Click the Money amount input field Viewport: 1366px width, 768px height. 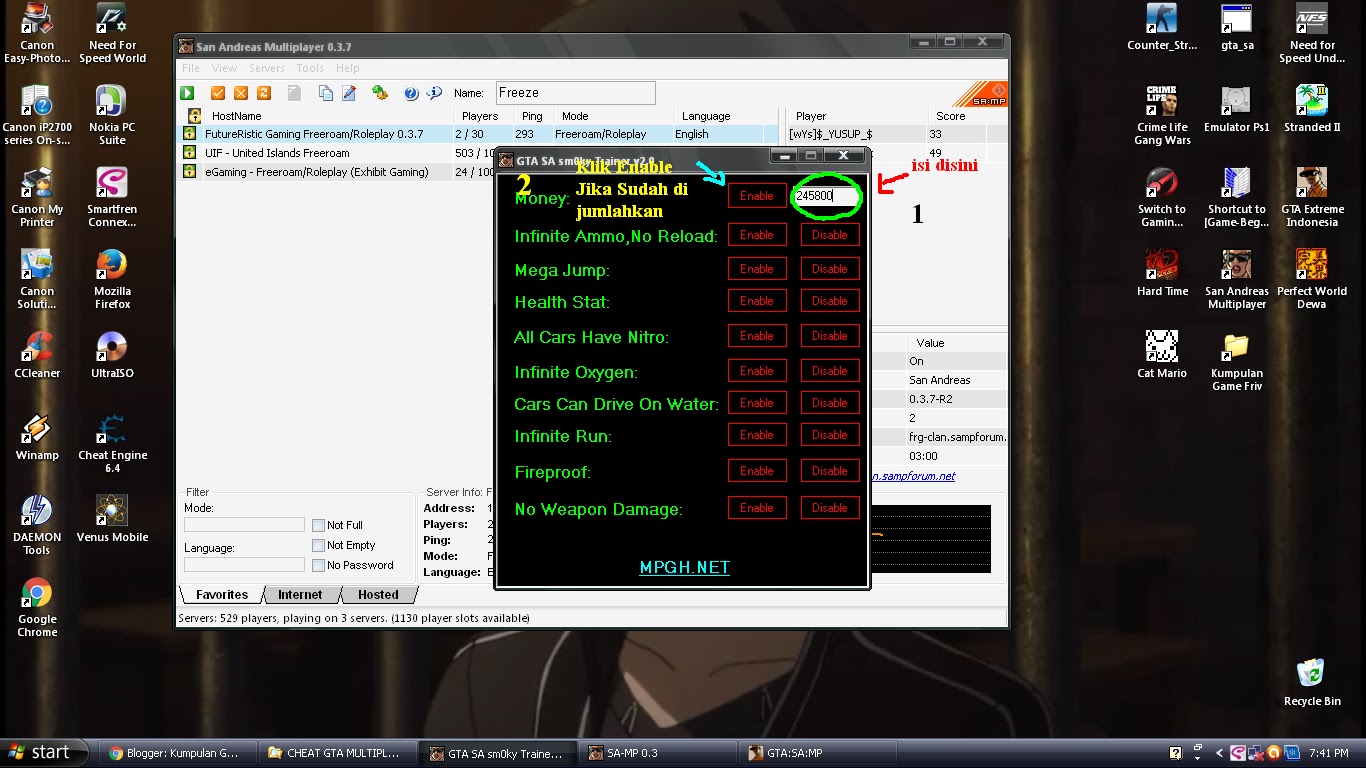(827, 196)
